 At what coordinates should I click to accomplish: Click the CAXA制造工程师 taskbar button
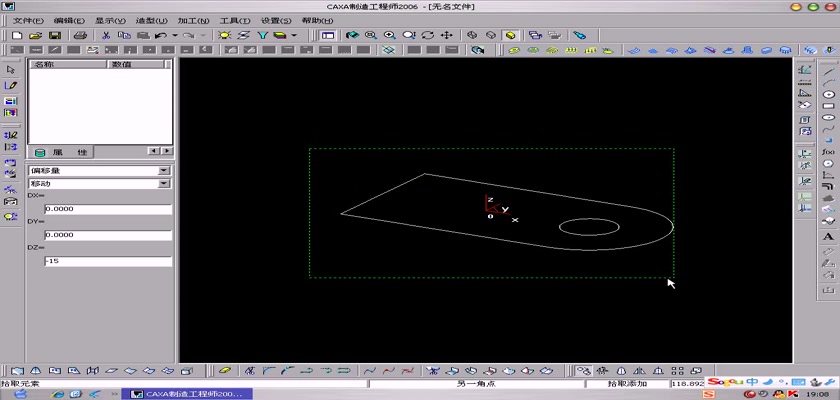[185, 394]
